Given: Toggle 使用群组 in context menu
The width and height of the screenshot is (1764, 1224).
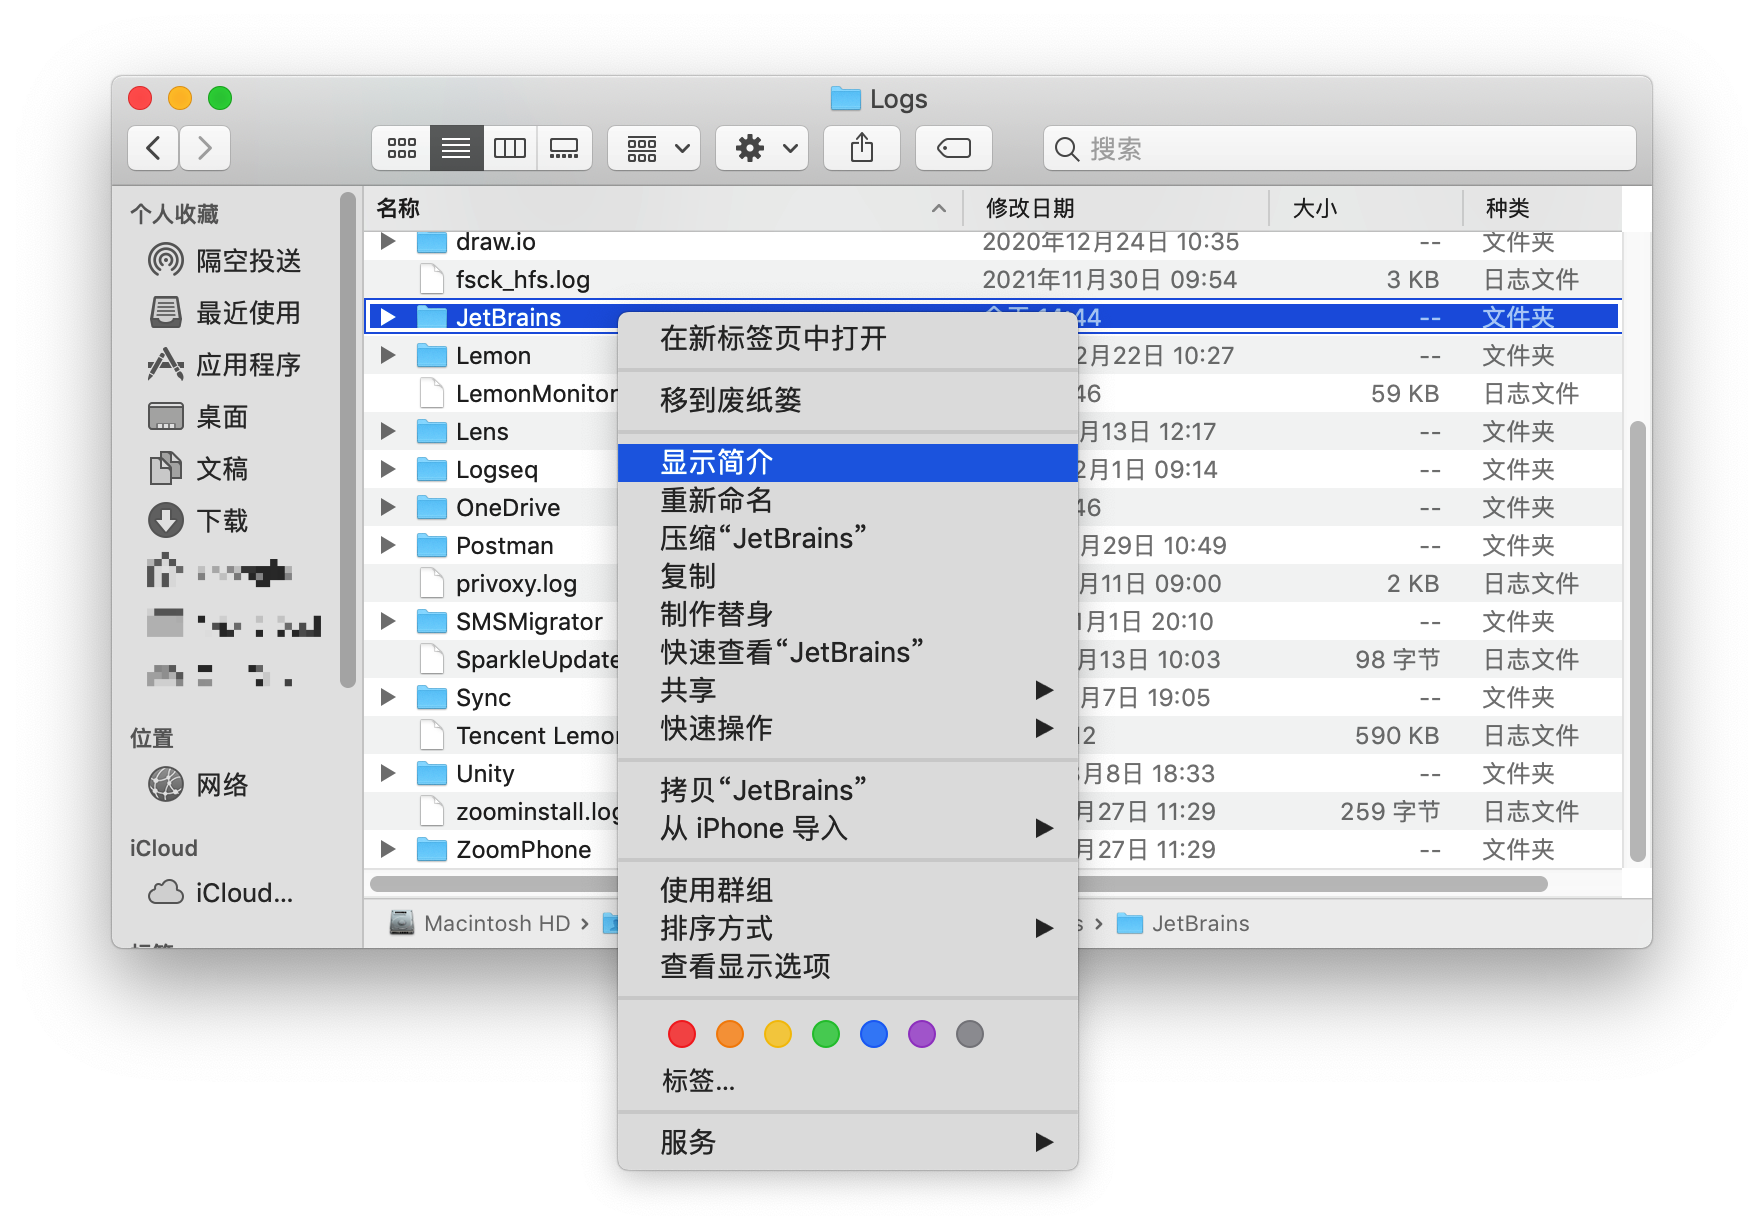Looking at the screenshot, I should click(848, 890).
